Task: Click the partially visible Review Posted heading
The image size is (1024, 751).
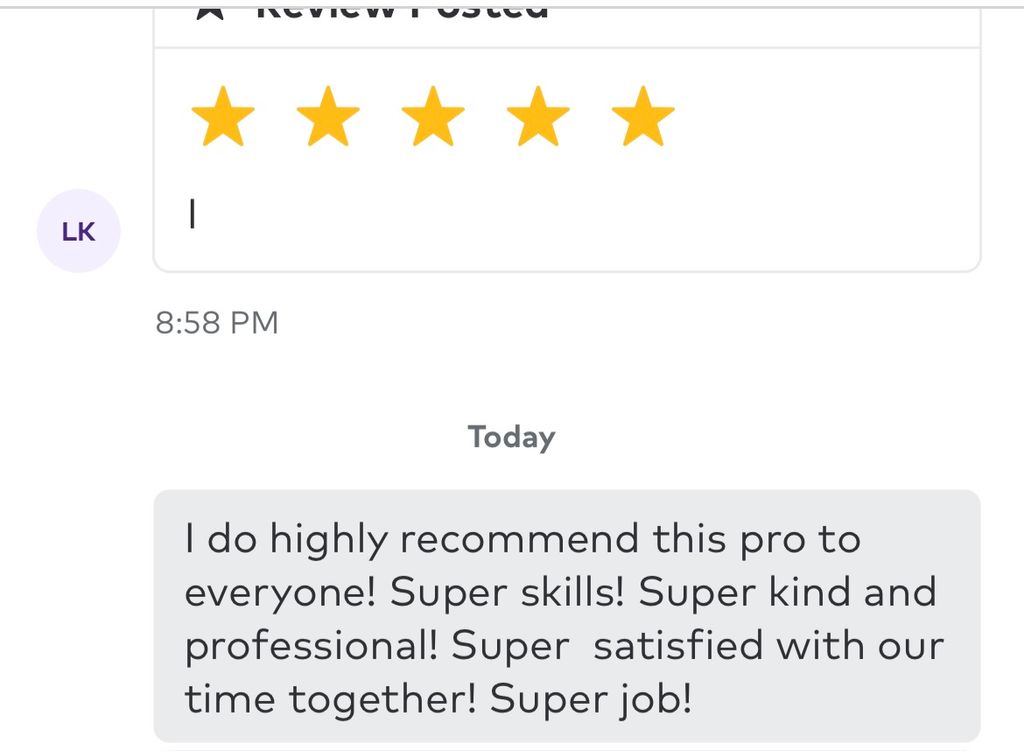Action: tap(402, 12)
